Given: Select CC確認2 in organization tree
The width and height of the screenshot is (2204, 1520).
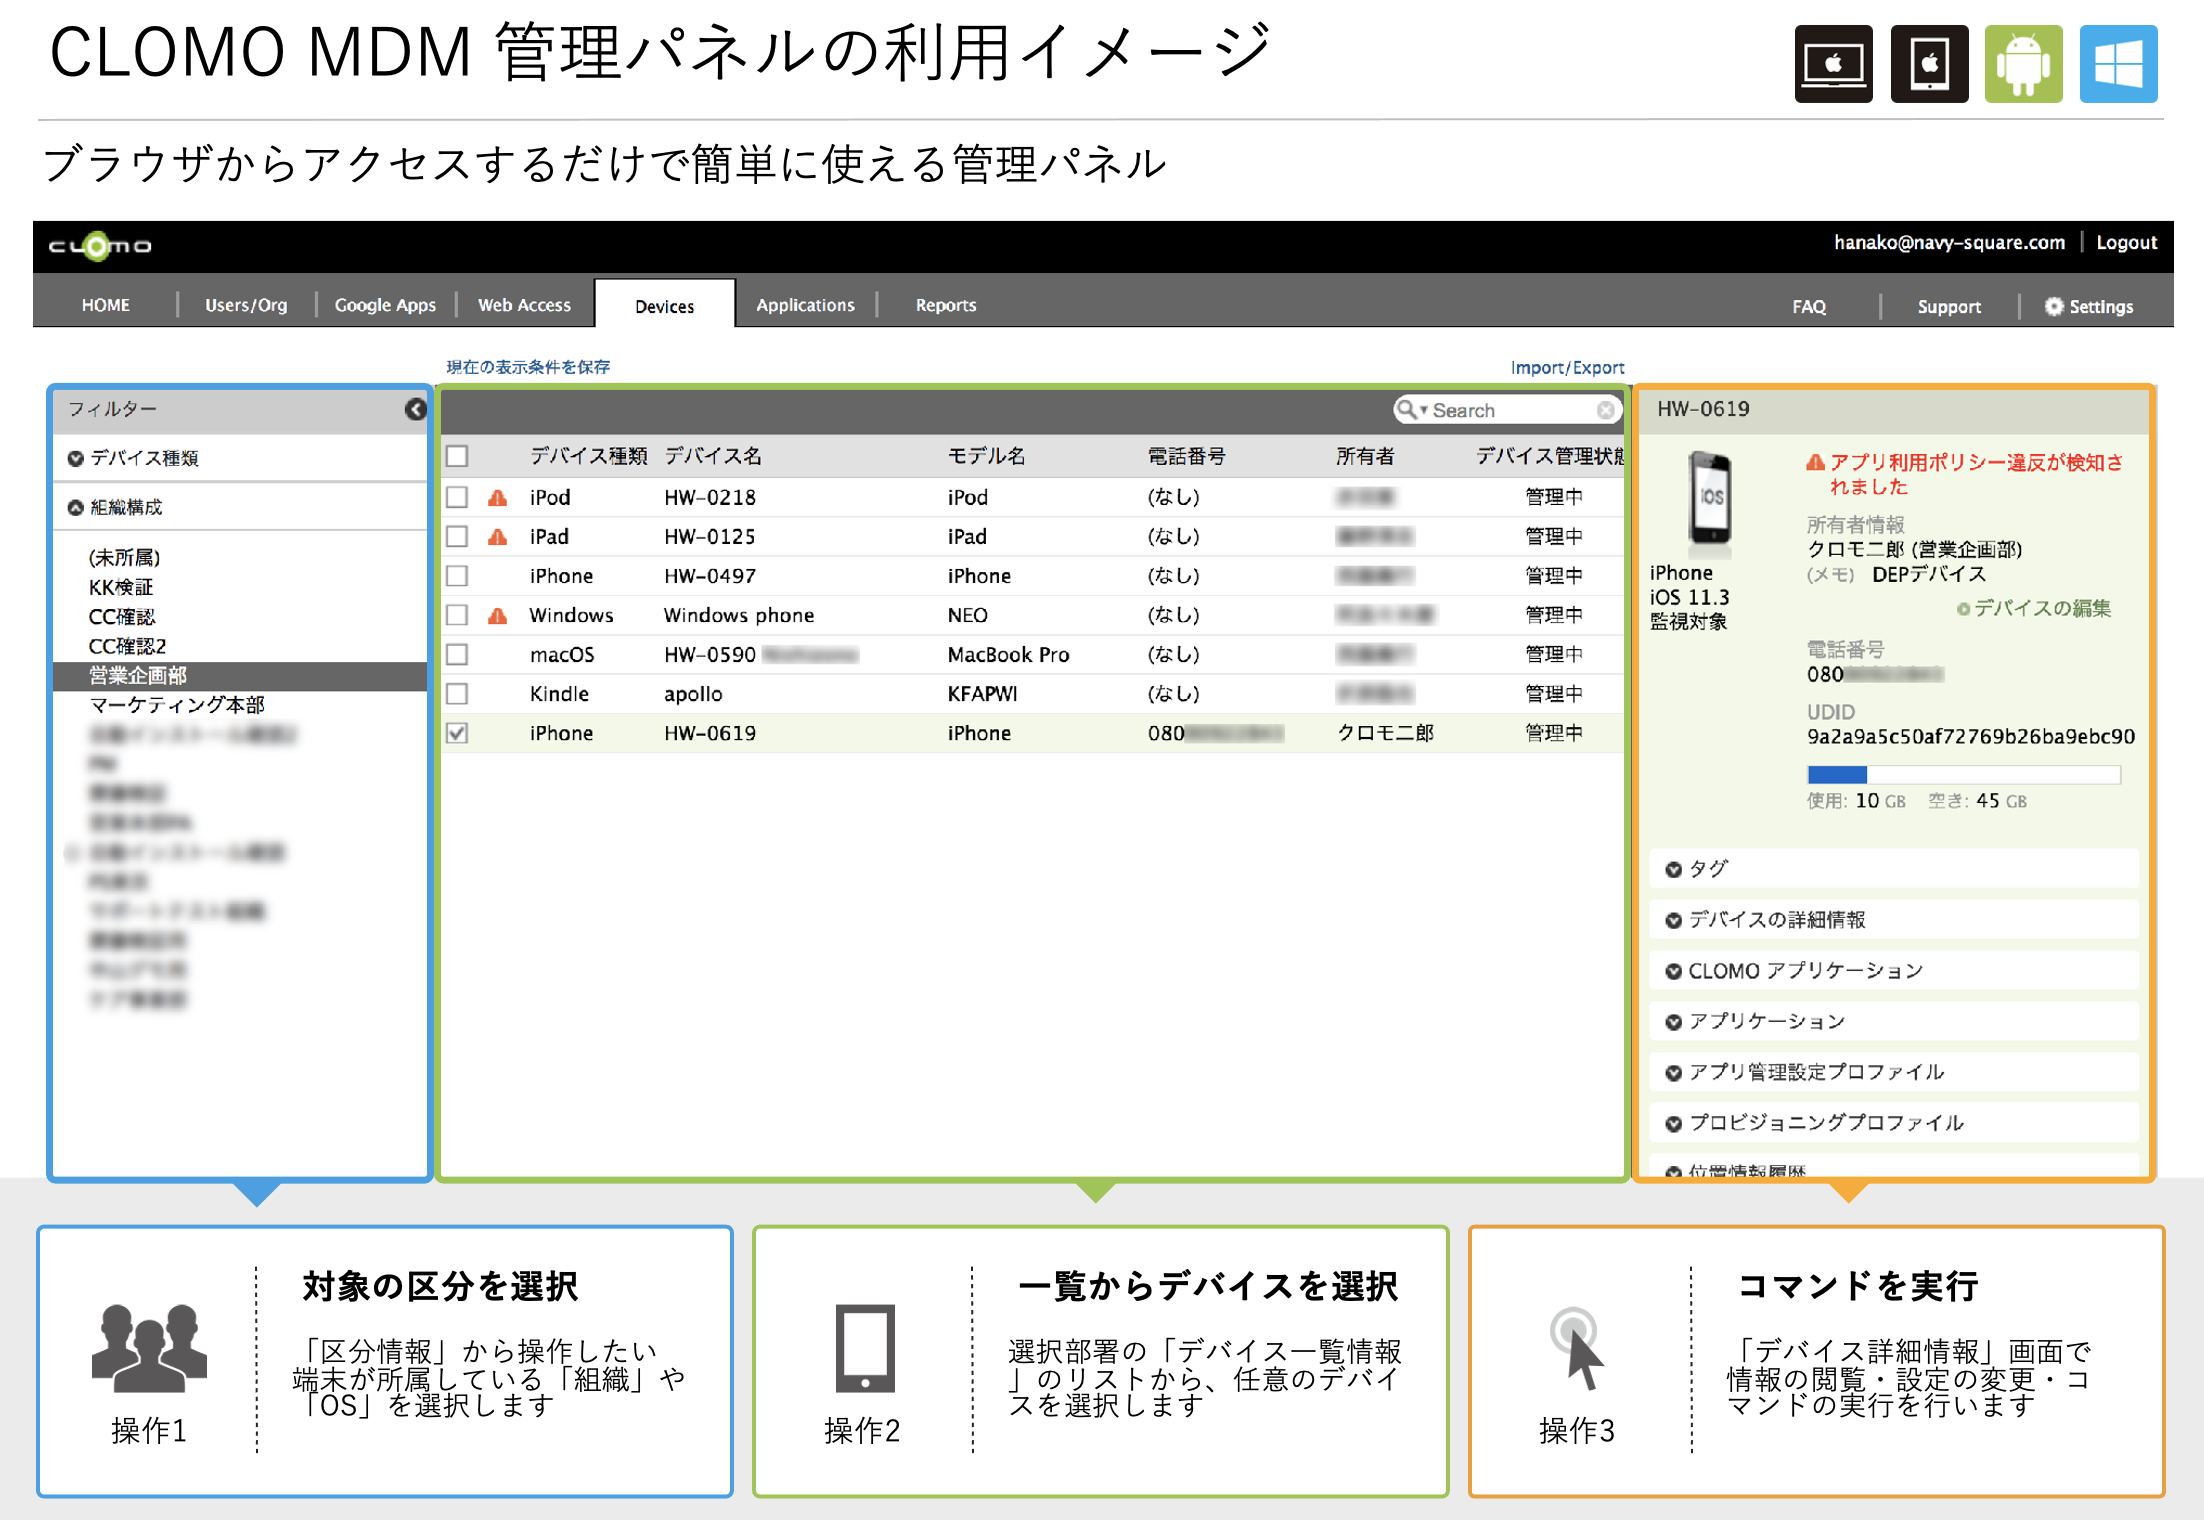Looking at the screenshot, I should tap(127, 646).
